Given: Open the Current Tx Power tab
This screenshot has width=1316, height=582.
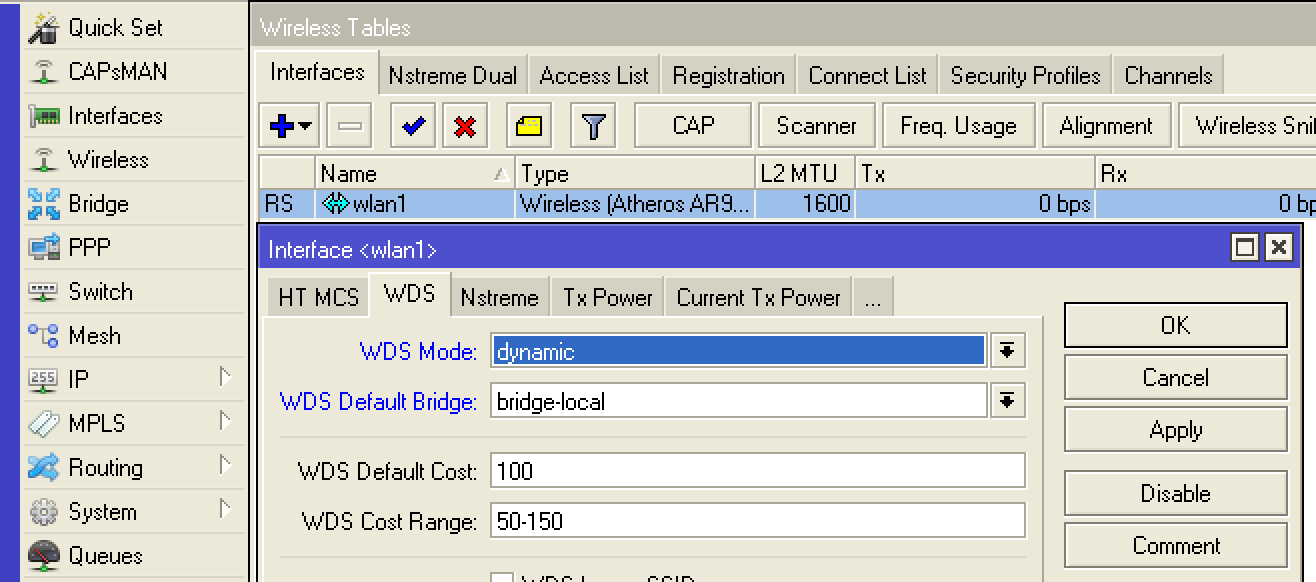Looking at the screenshot, I should click(758, 298).
